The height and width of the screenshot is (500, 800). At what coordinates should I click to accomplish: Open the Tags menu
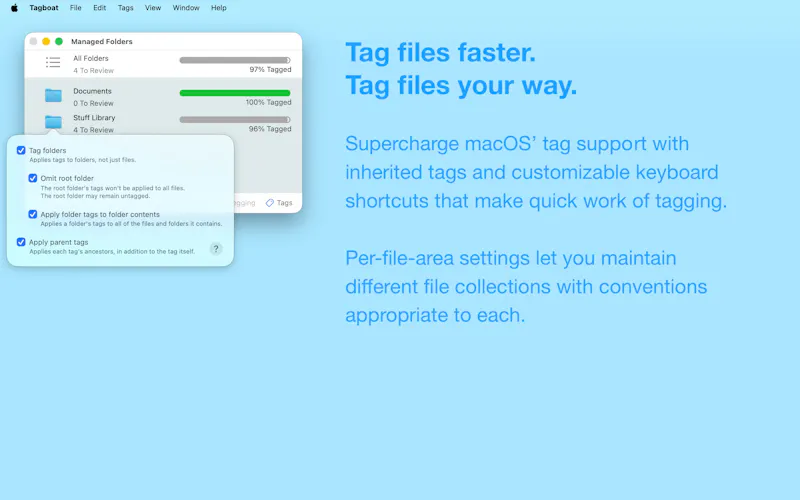[126, 8]
